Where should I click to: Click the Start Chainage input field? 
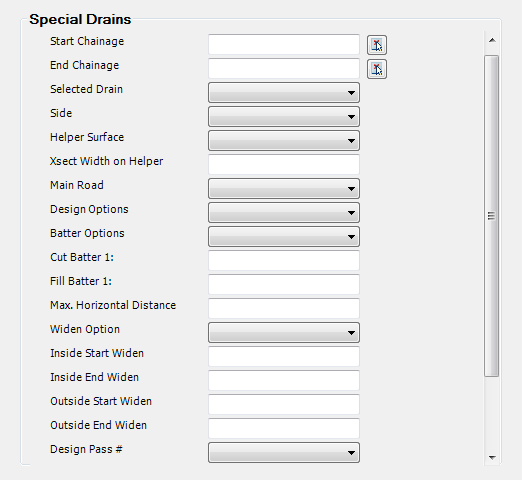(284, 44)
